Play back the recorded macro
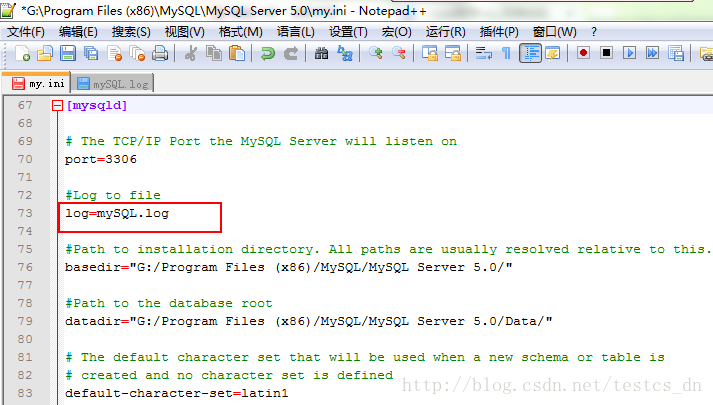Viewport: 713px width, 405px height. pos(629,53)
